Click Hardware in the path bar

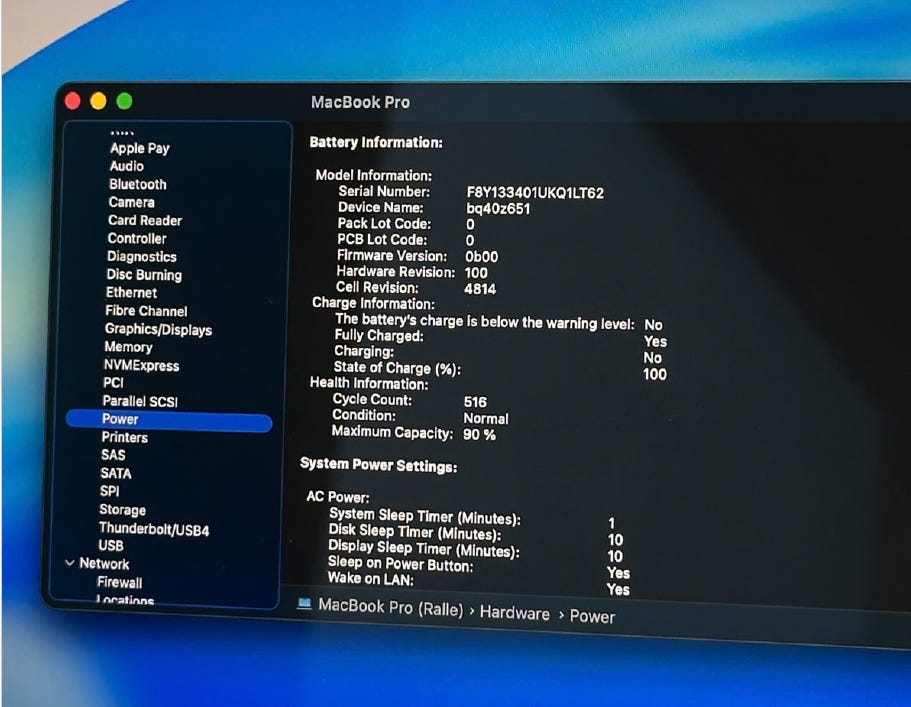(515, 613)
